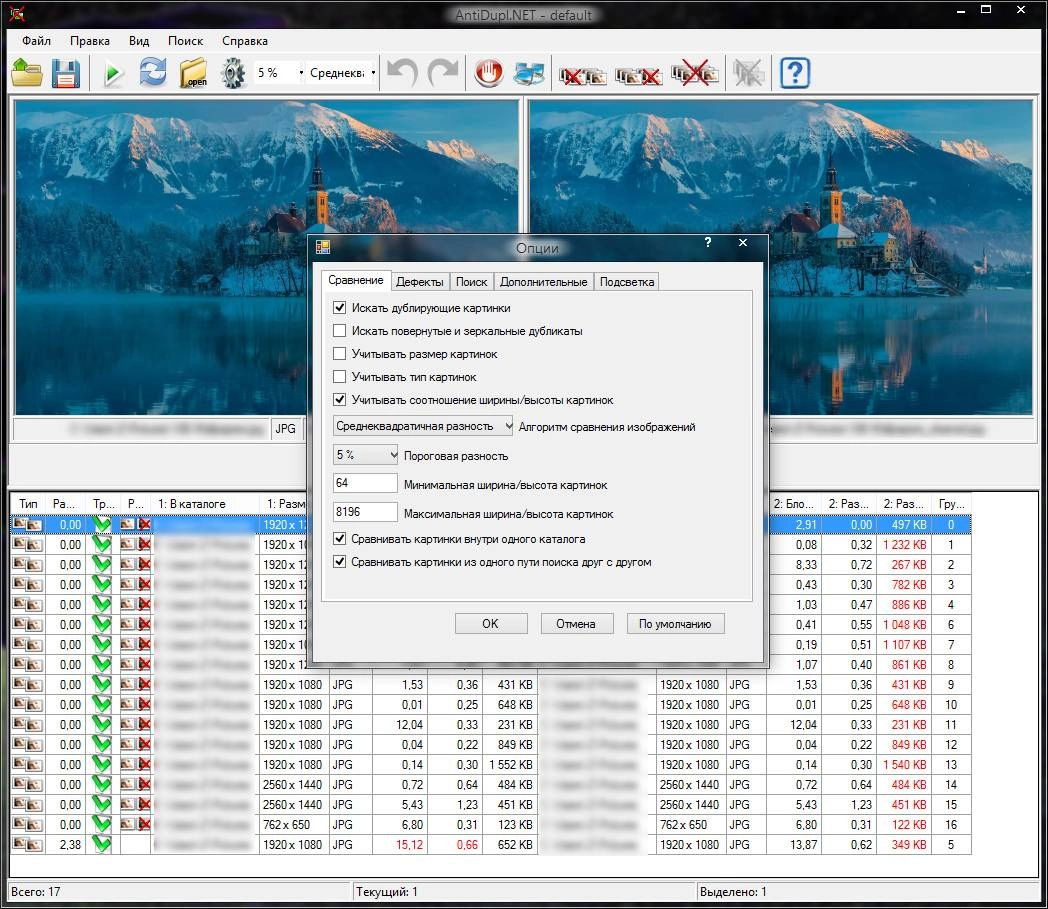The image size is (1048, 909).
Task: Open the Файл menu
Action: (x=36, y=41)
